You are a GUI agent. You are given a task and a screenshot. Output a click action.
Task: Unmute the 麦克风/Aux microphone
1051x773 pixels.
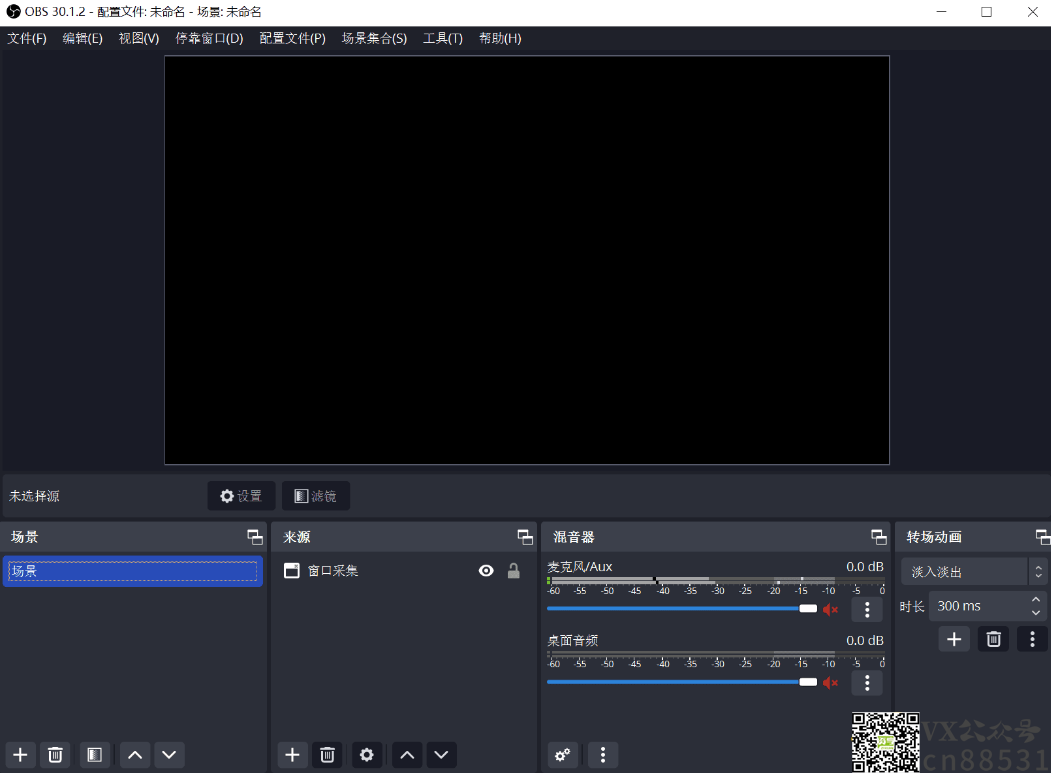[830, 608]
